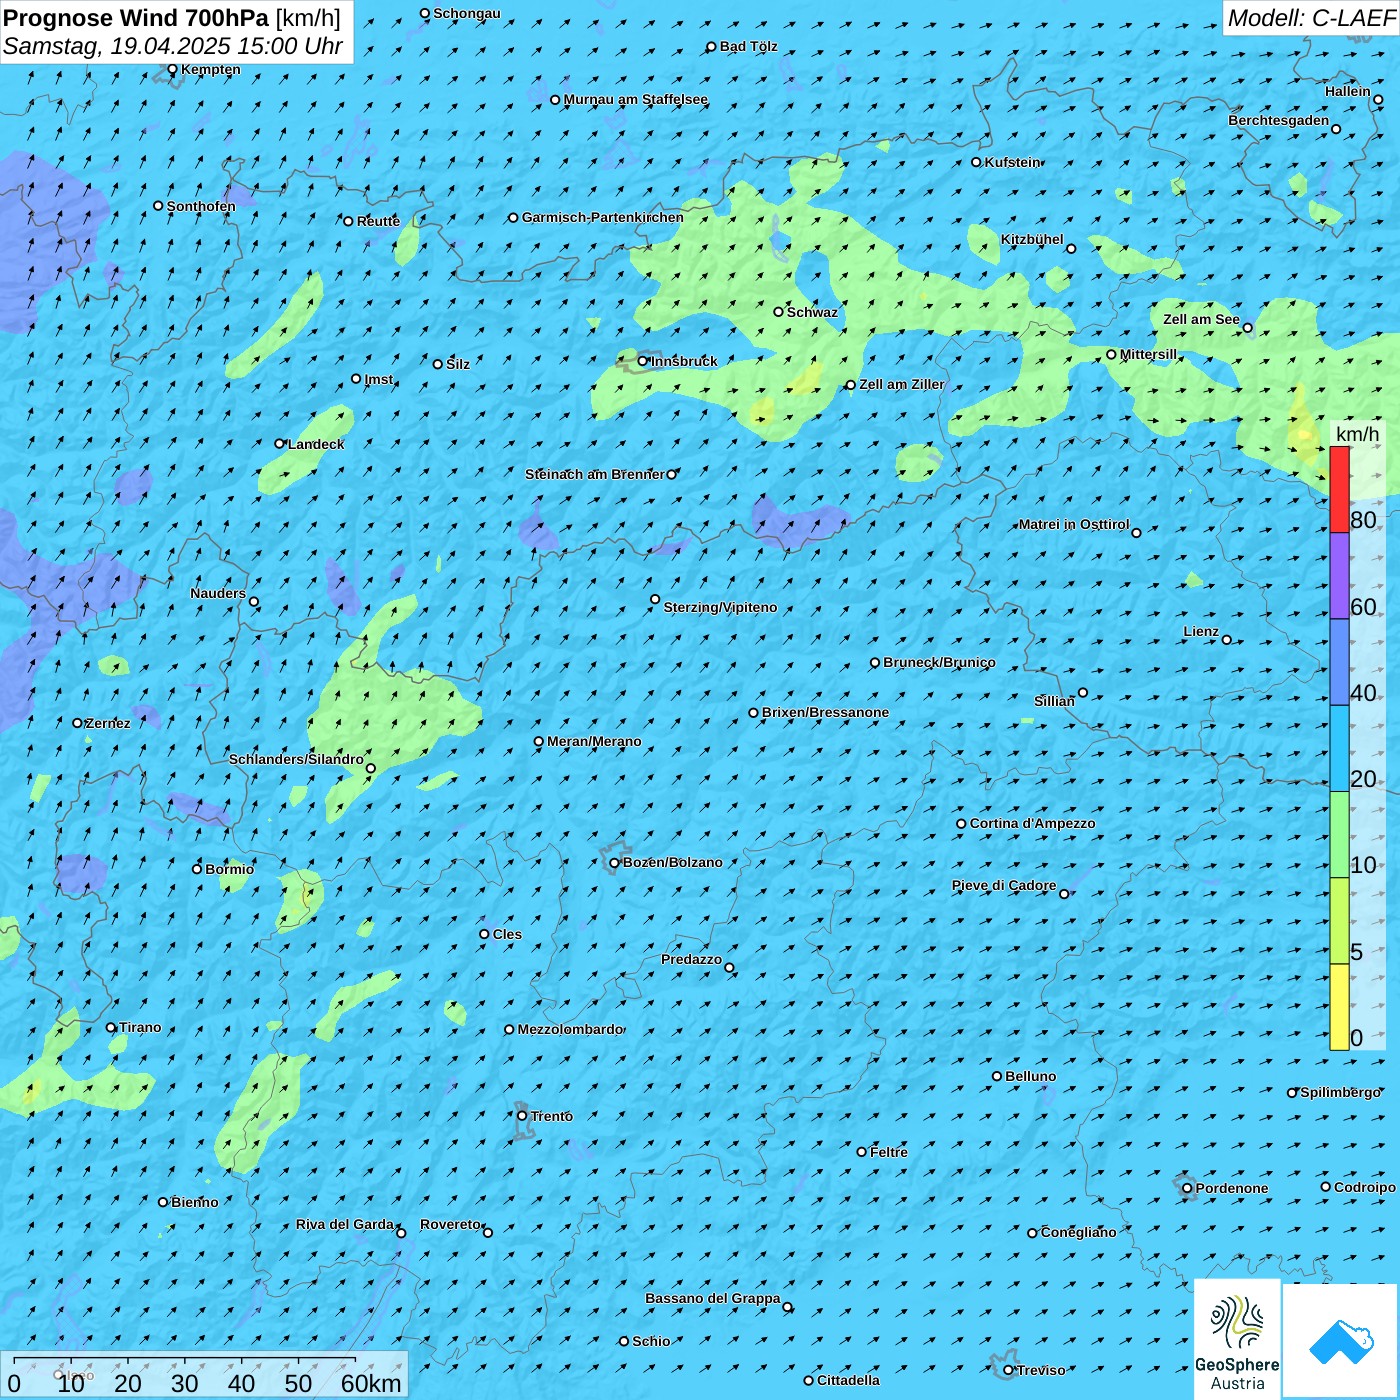This screenshot has height=1400, width=1400.
Task: Click the 'Sonthofen' label
Action: point(201,206)
